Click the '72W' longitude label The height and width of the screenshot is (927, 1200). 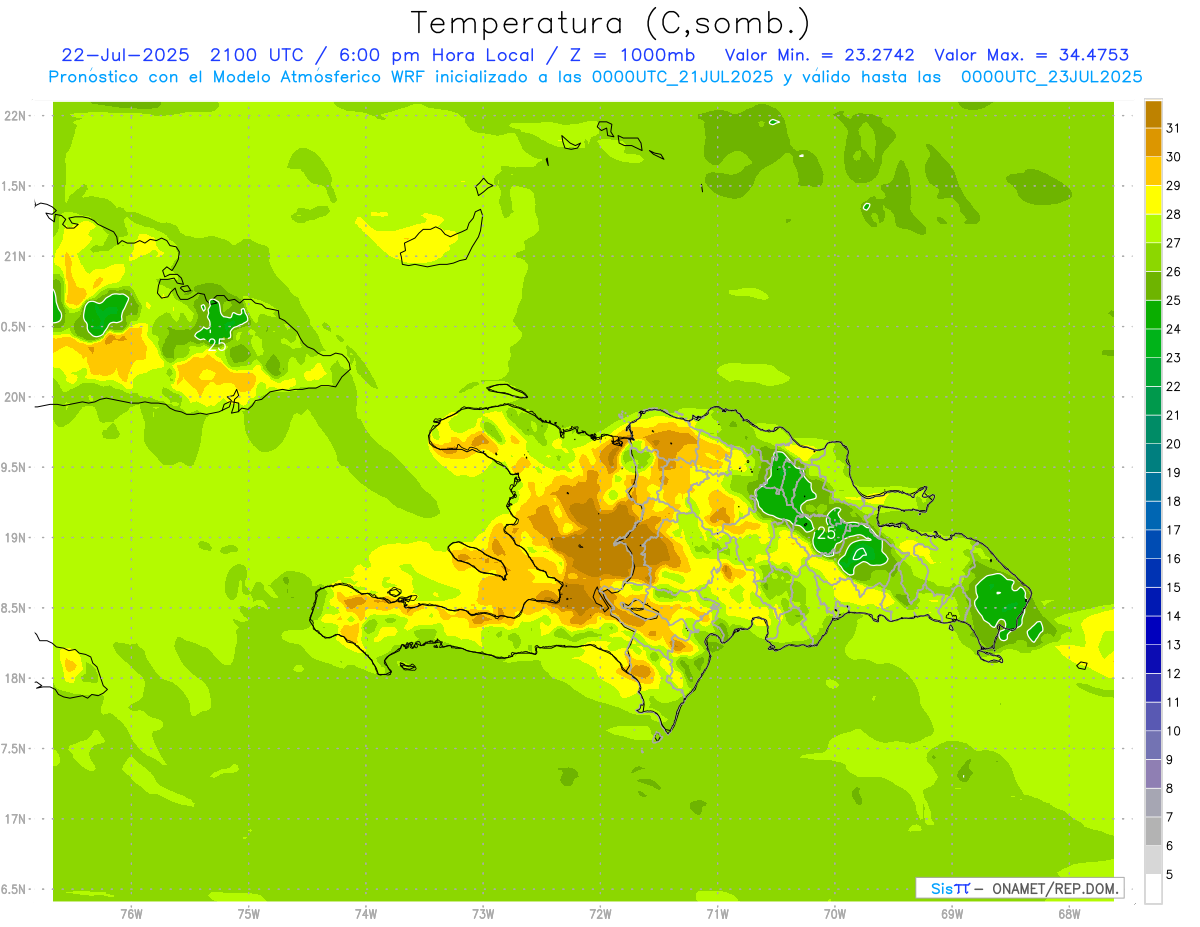point(600,914)
